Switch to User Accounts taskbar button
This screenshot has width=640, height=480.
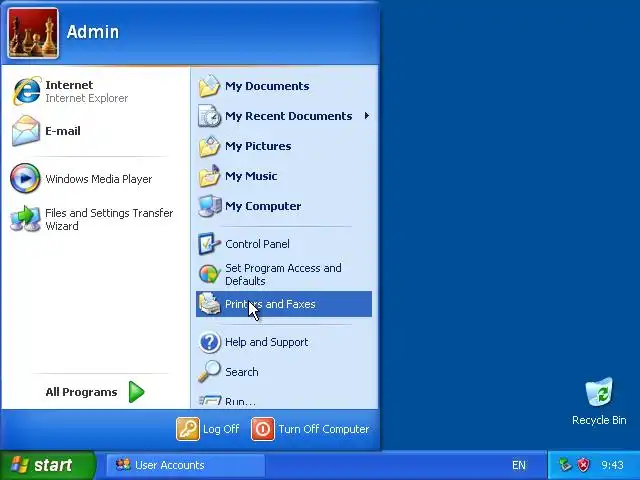(x=186, y=465)
